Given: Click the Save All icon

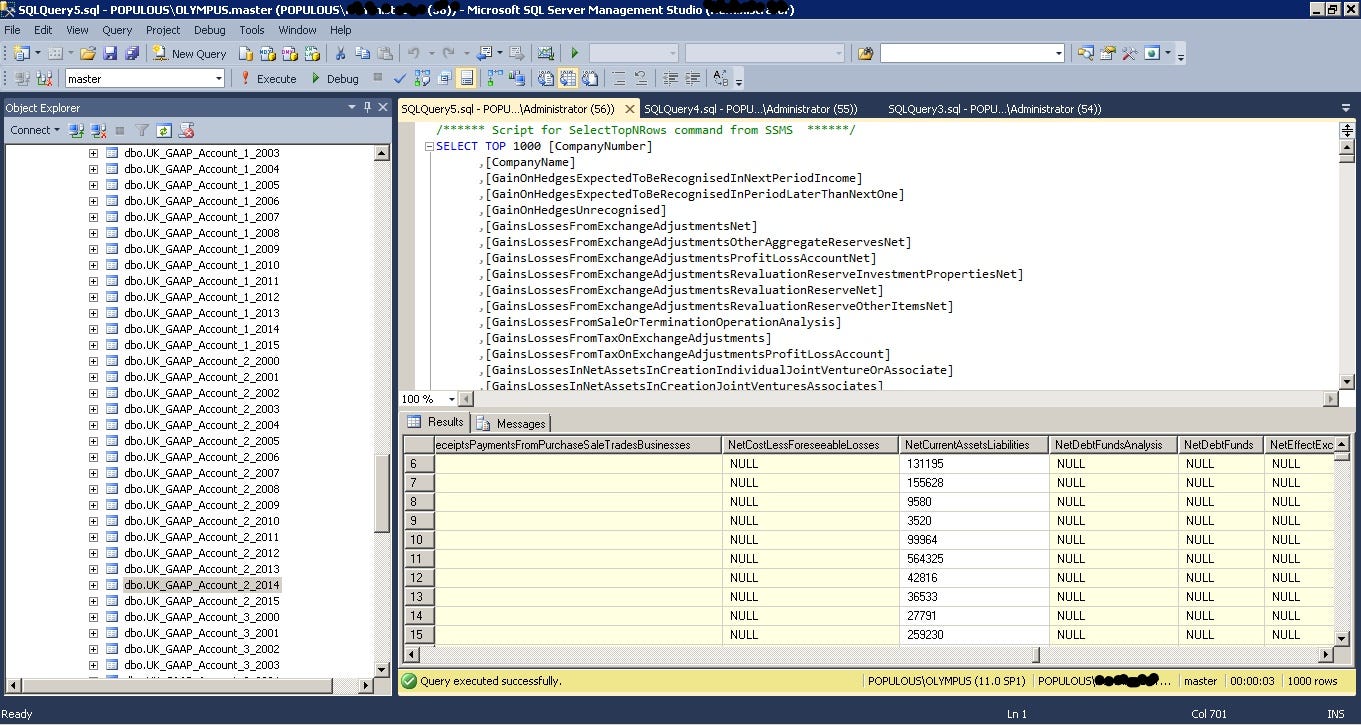Looking at the screenshot, I should (131, 53).
